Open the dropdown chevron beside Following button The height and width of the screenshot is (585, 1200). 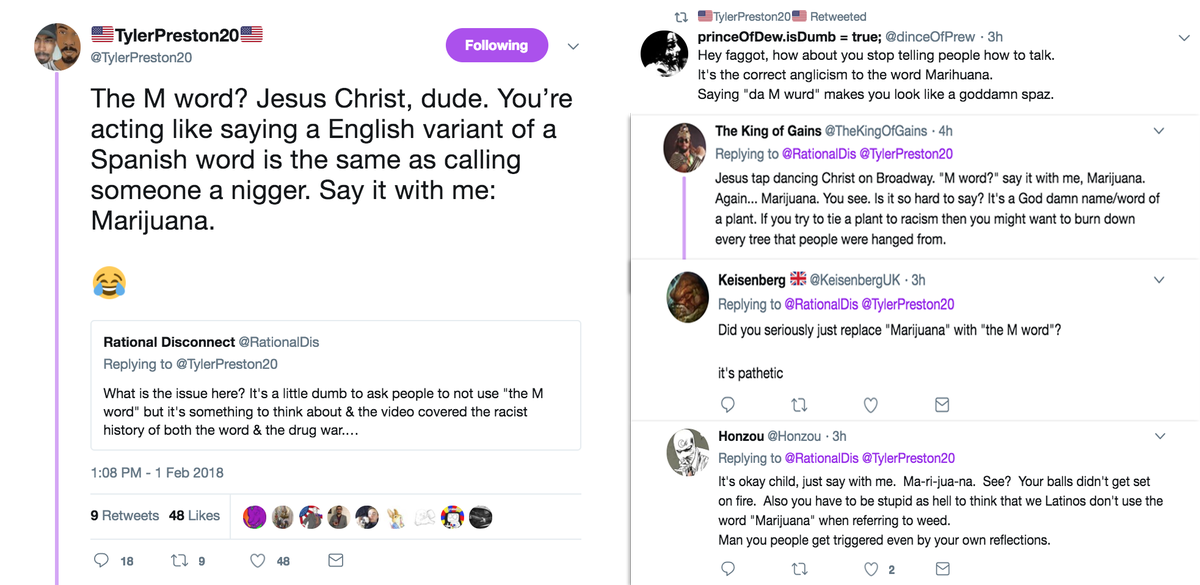coord(574,46)
